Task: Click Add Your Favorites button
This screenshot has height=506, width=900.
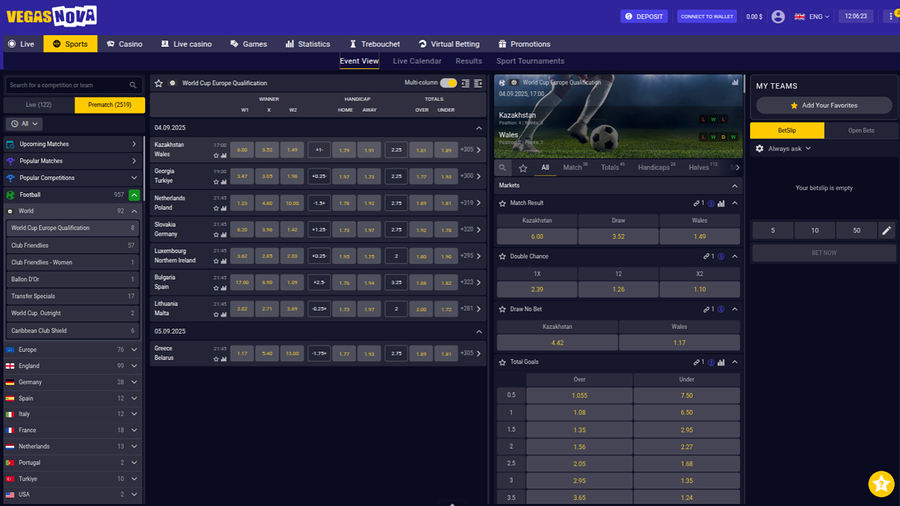Action: coord(824,106)
